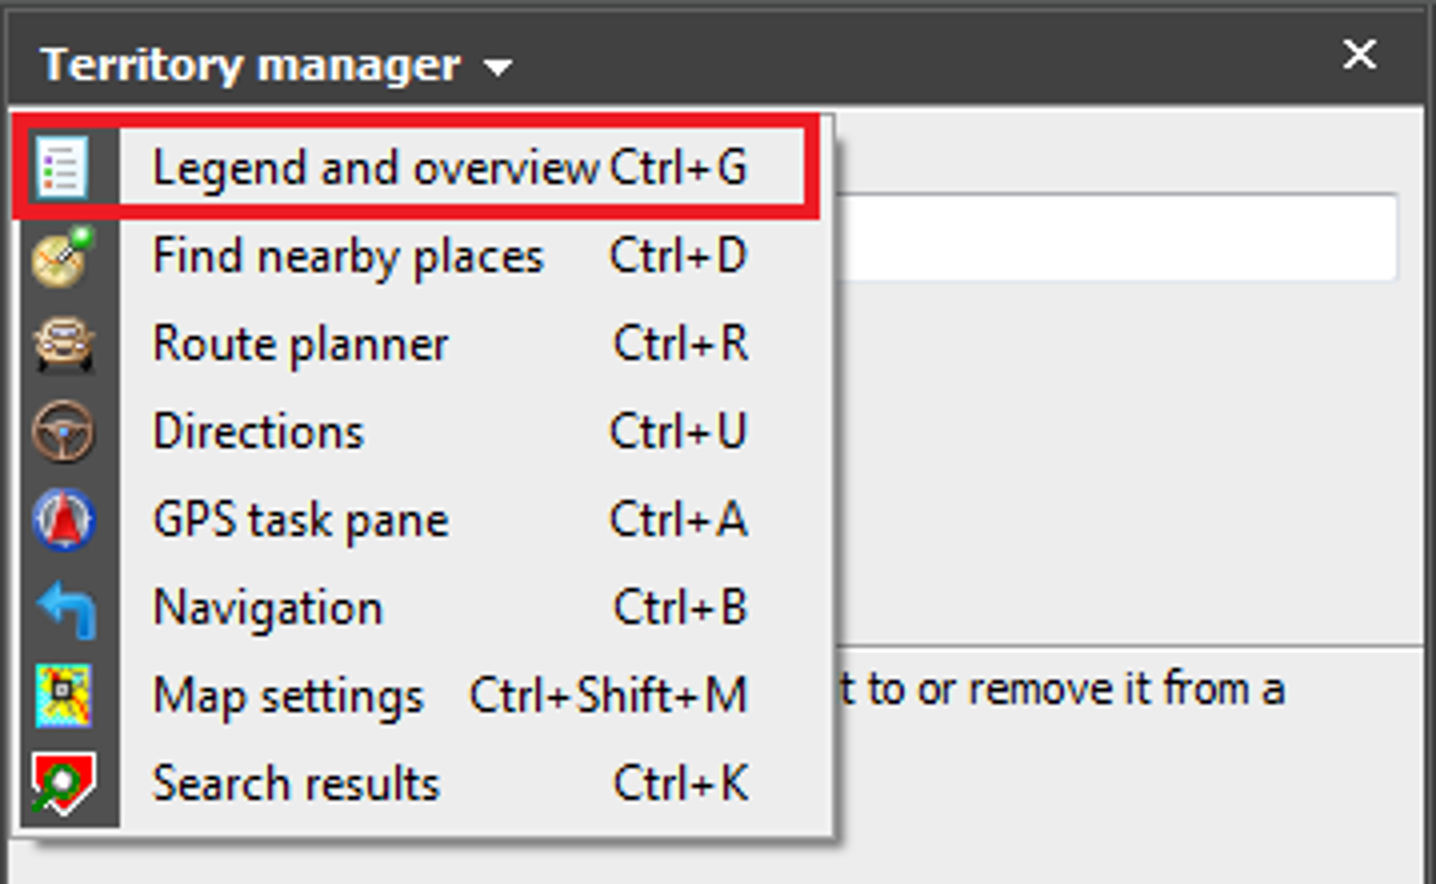Viewport: 1436px width, 884px height.
Task: Click the Map settings colorful map icon
Action: (x=63, y=696)
